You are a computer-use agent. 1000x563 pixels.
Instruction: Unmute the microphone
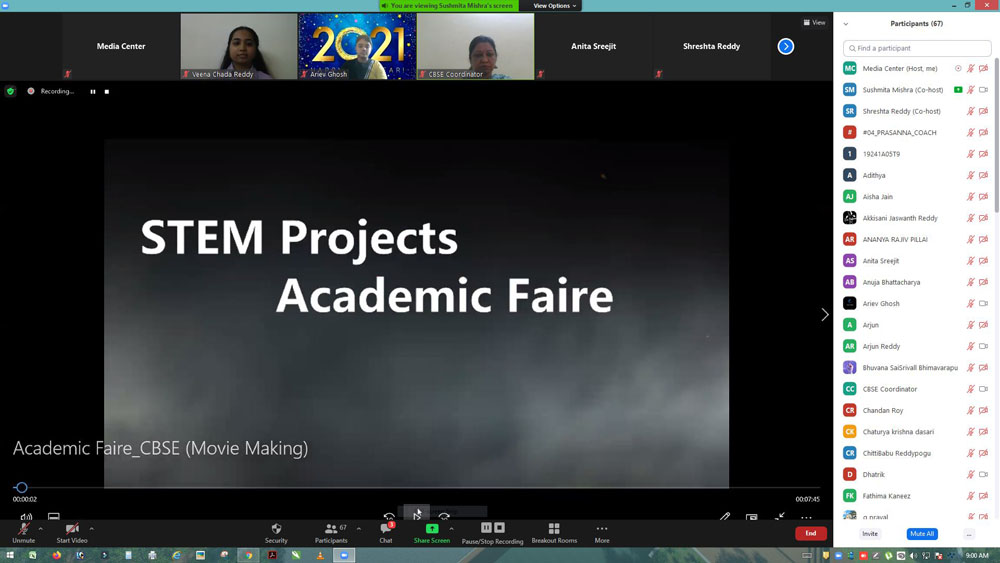coord(23,532)
